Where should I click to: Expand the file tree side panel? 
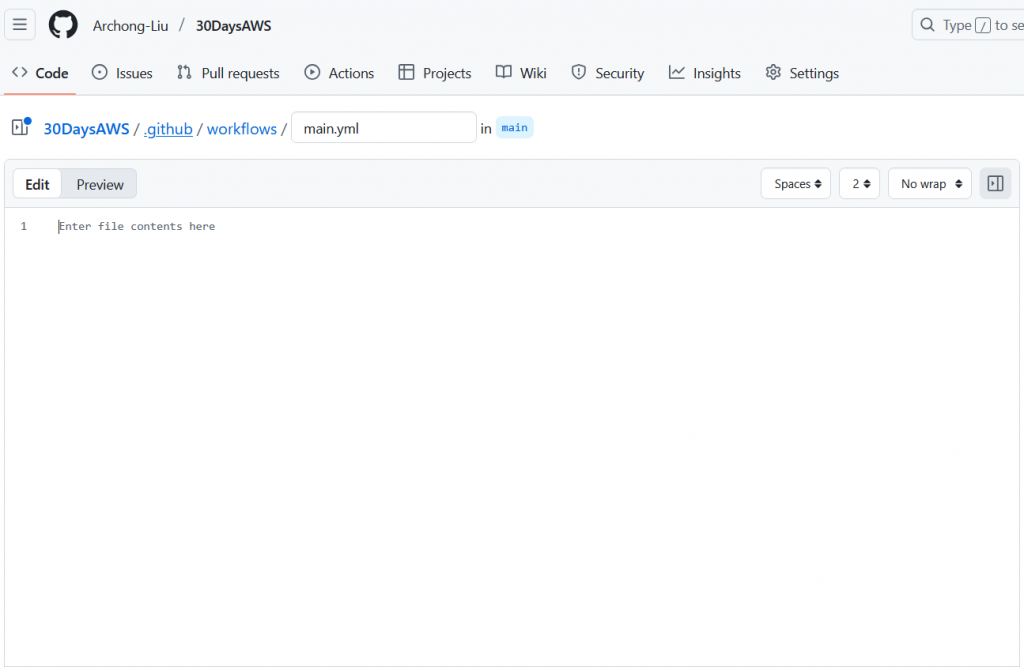[21, 127]
